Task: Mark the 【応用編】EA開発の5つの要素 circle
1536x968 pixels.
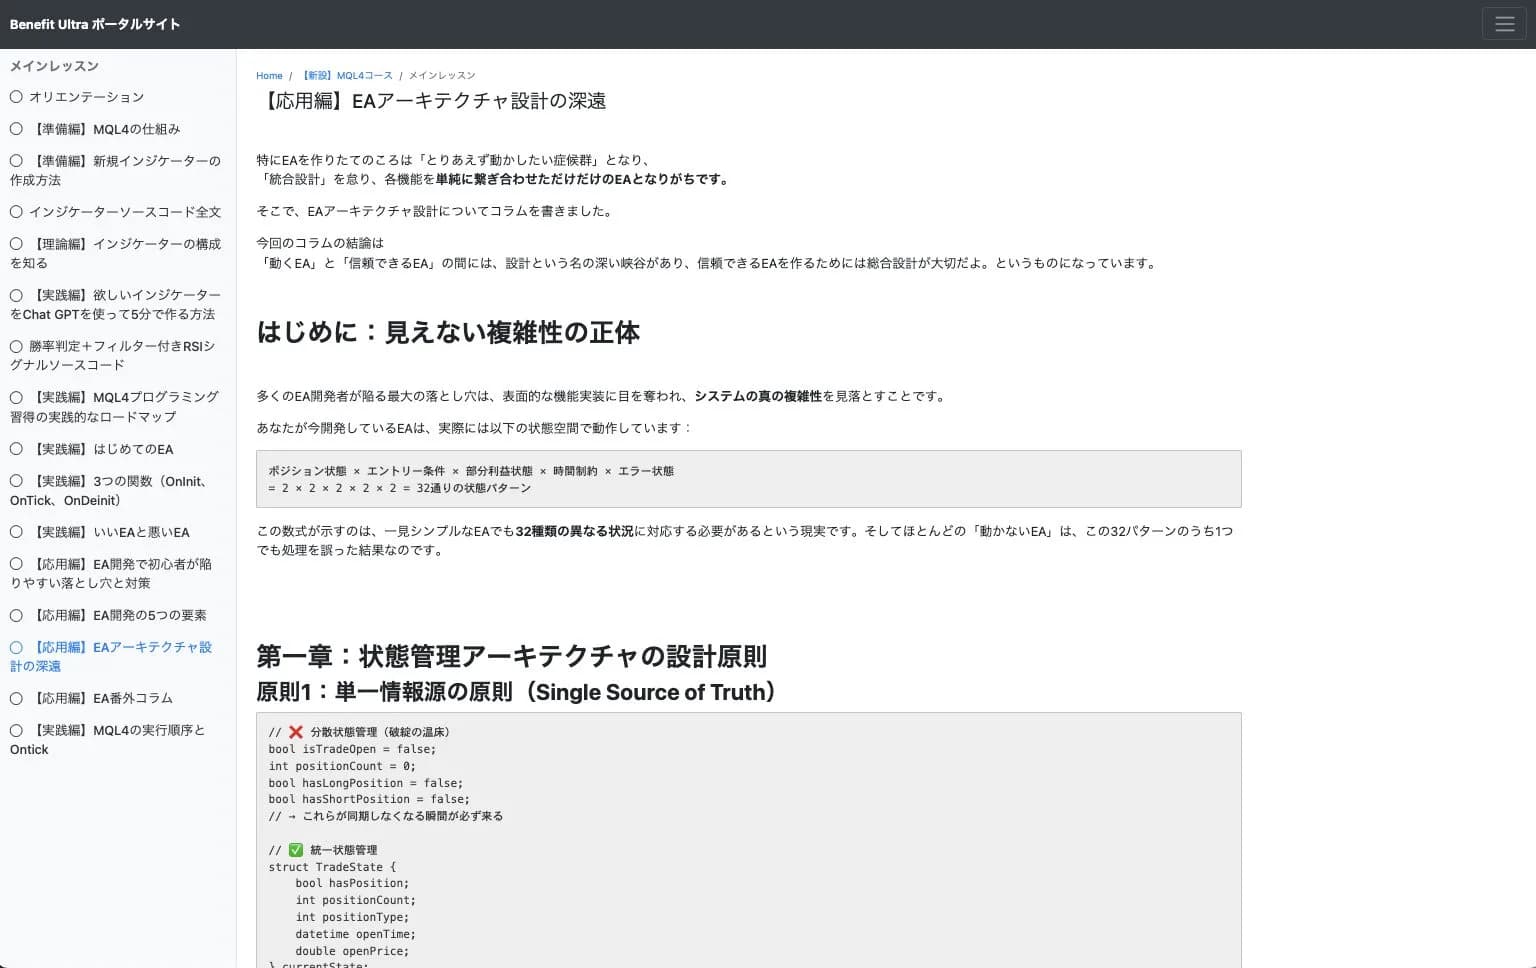Action: pyautogui.click(x=16, y=614)
